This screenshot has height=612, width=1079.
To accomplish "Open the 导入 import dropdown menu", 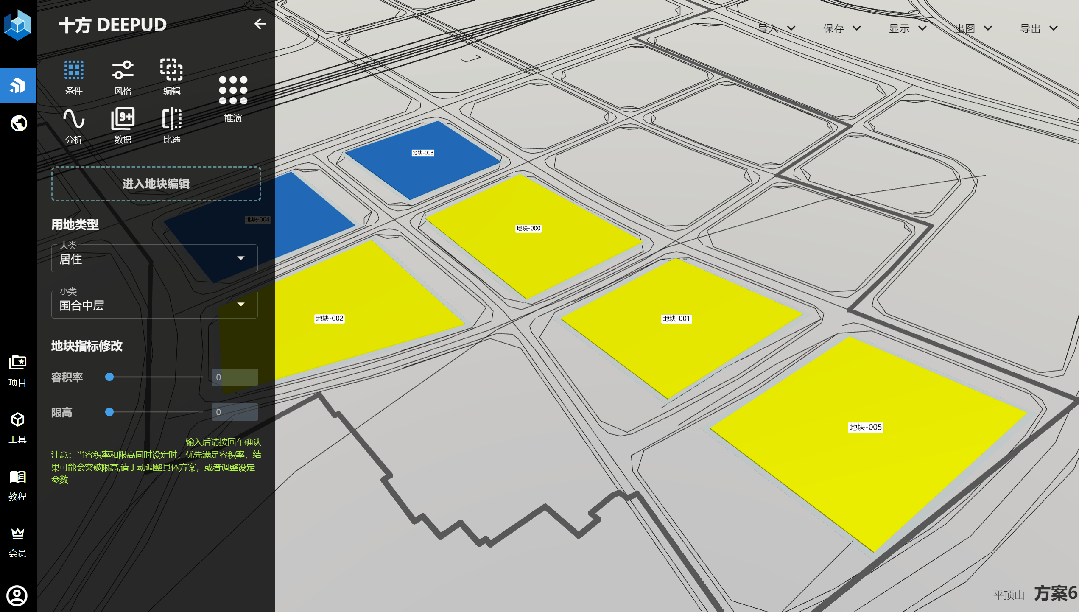I will coord(776,28).
